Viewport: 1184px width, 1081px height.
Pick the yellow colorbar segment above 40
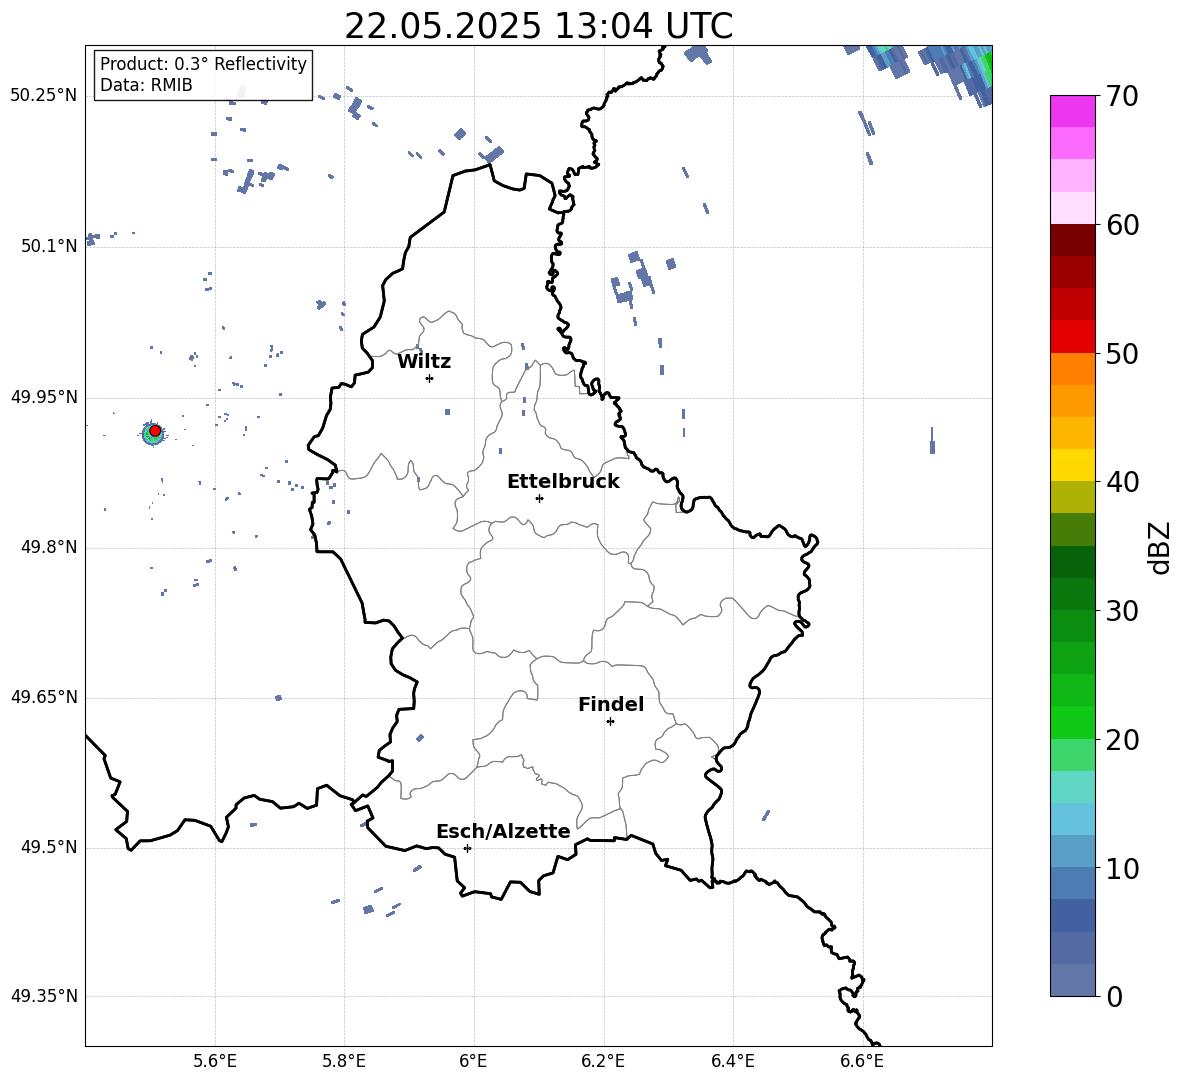click(x=1072, y=465)
